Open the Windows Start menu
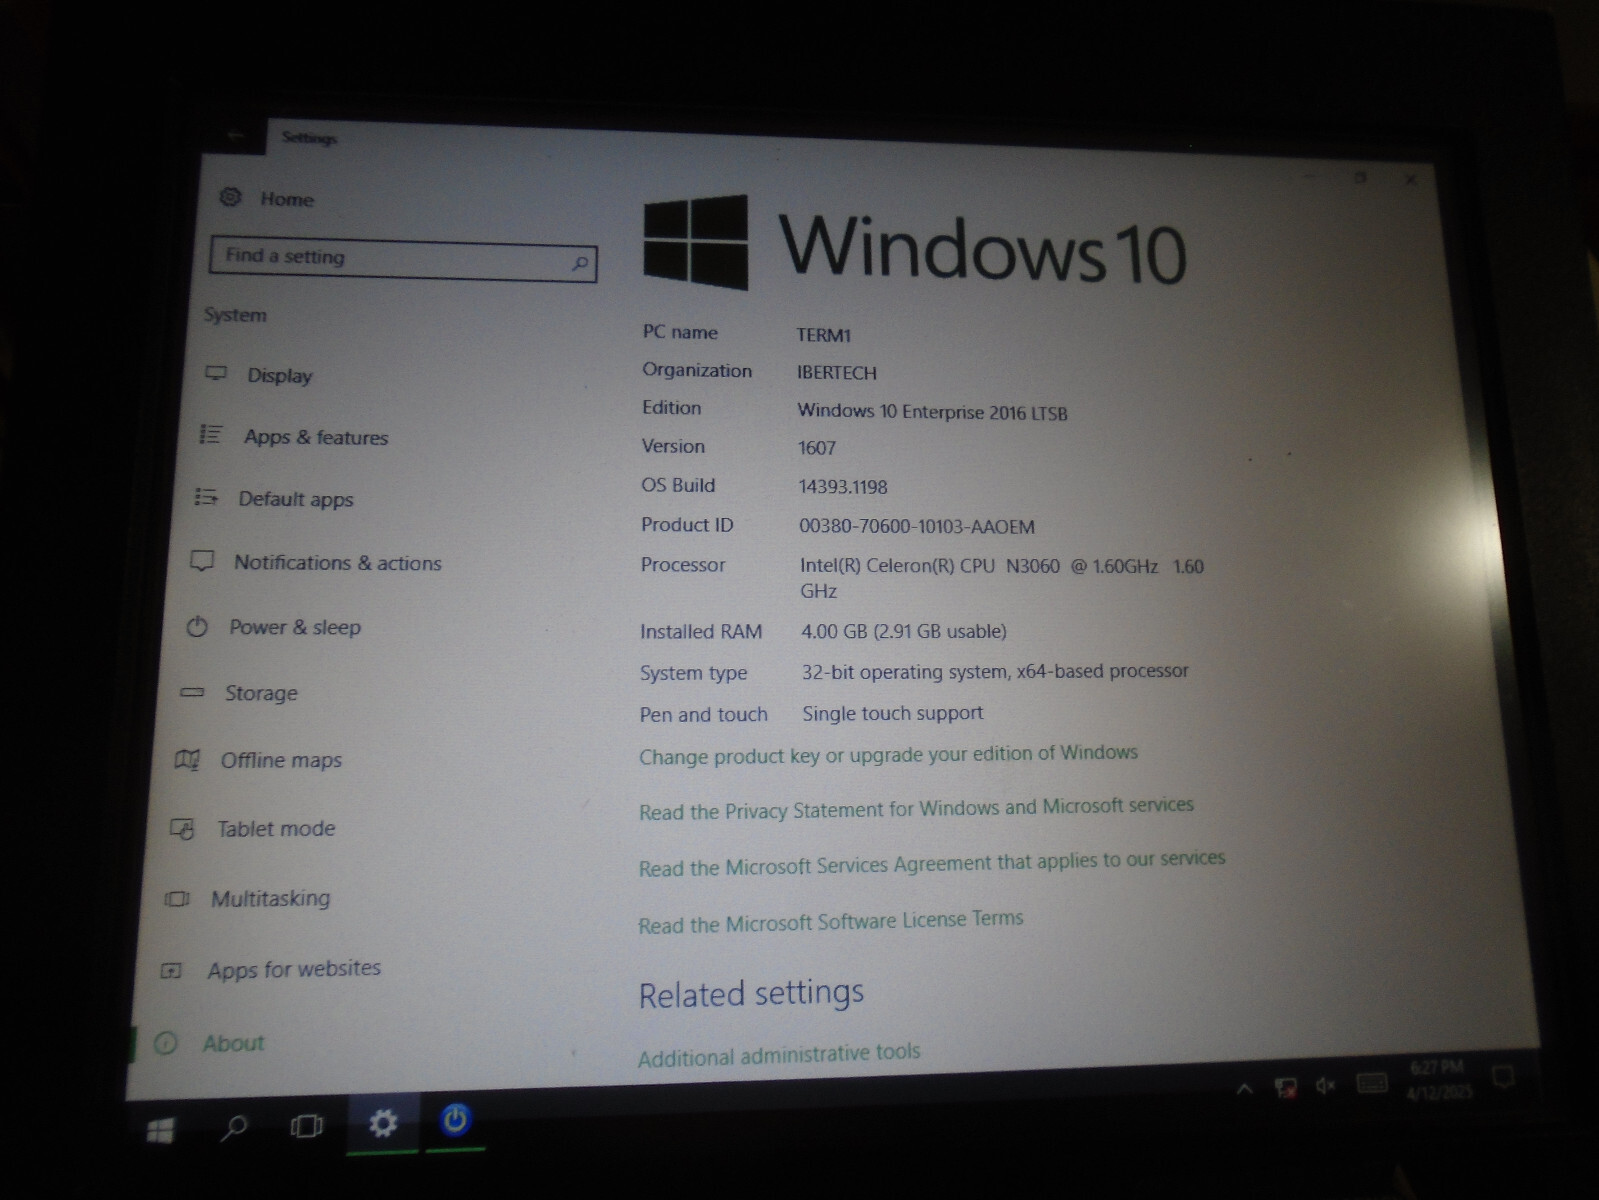This screenshot has height=1200, width=1599. (161, 1129)
